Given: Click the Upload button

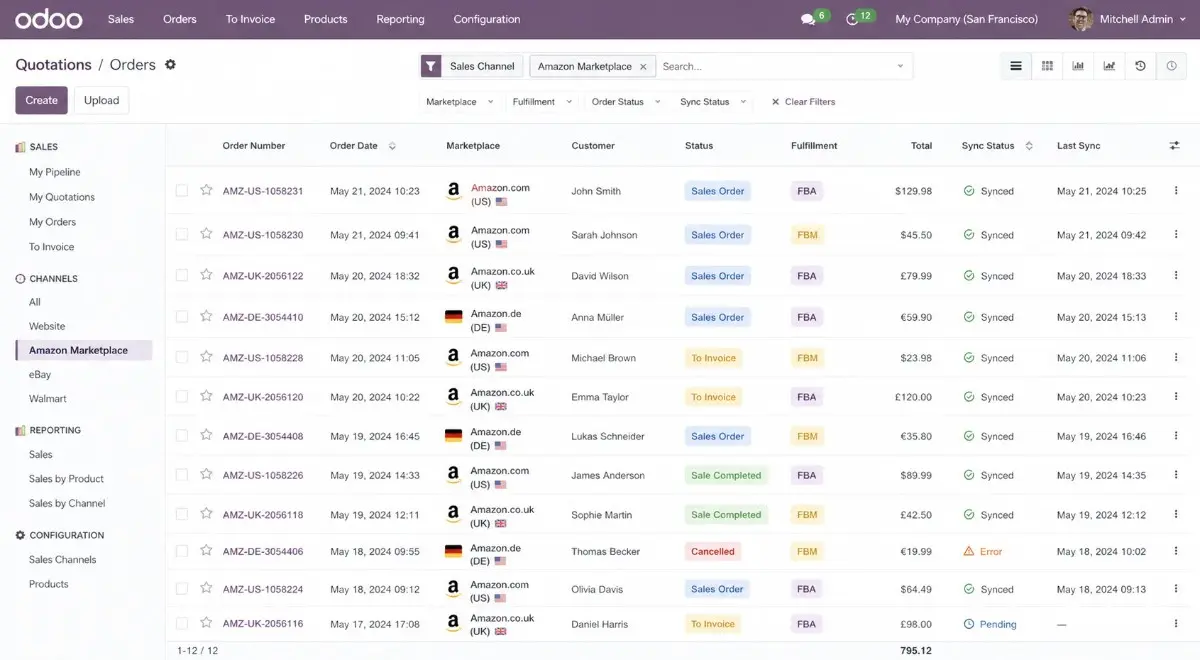Looking at the screenshot, I should 101,100.
